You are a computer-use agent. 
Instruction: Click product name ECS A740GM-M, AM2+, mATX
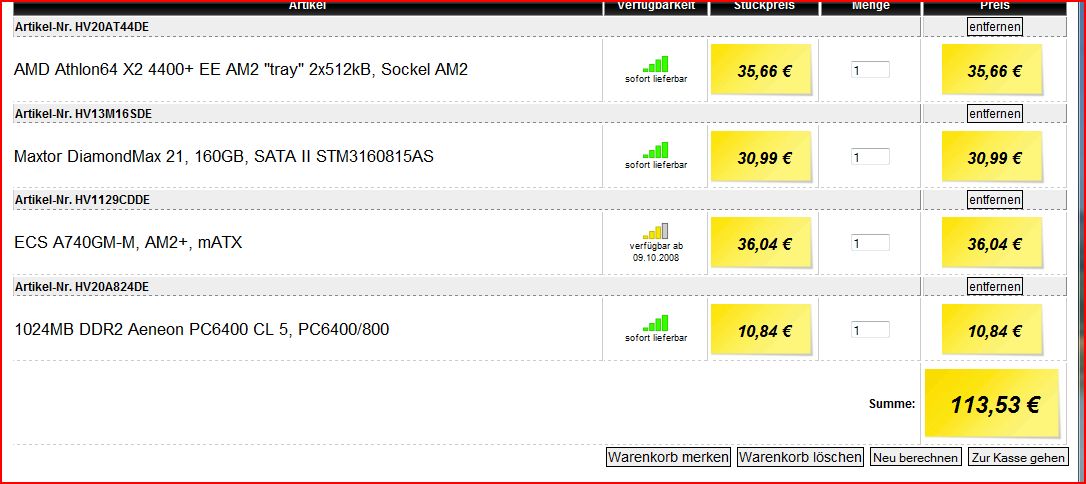(x=128, y=243)
